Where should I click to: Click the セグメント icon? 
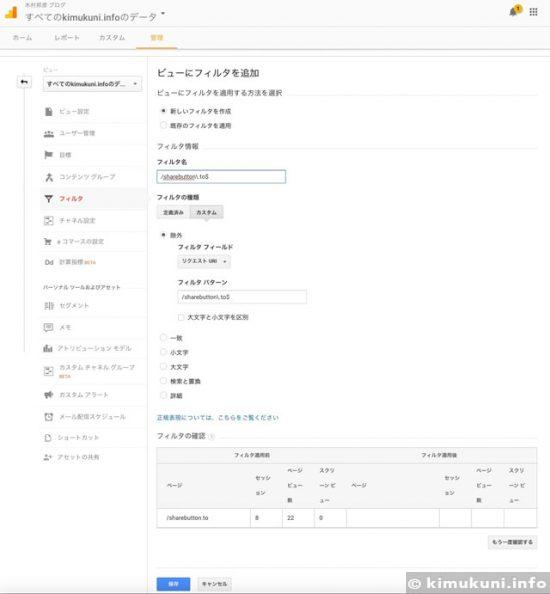[49, 306]
